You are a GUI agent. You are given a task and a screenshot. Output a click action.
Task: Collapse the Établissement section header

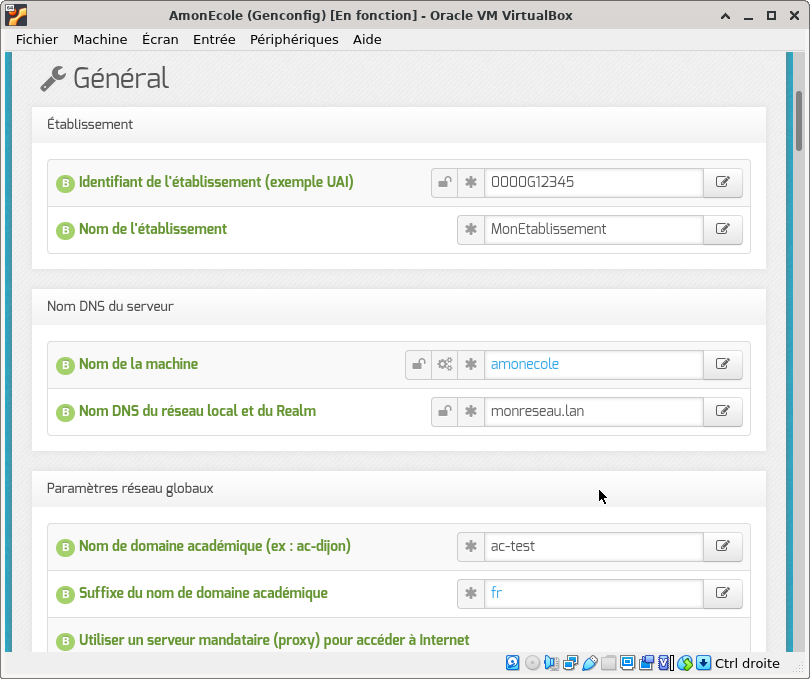click(399, 125)
